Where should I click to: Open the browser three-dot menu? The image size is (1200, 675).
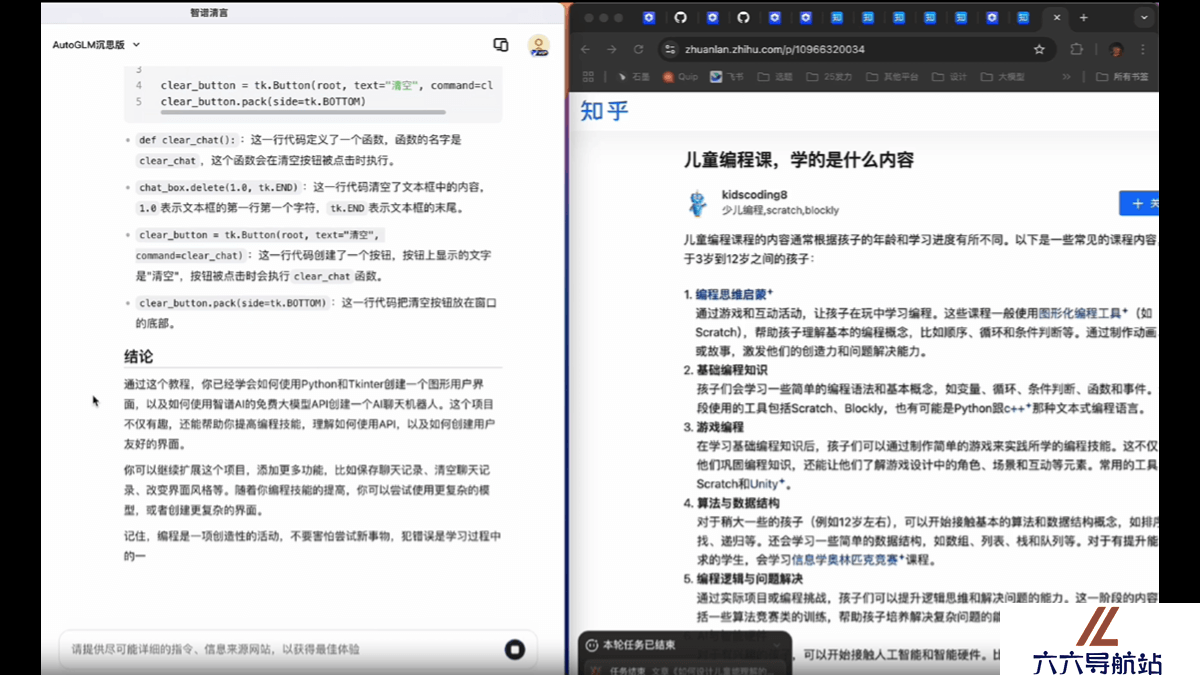pyautogui.click(x=1143, y=49)
